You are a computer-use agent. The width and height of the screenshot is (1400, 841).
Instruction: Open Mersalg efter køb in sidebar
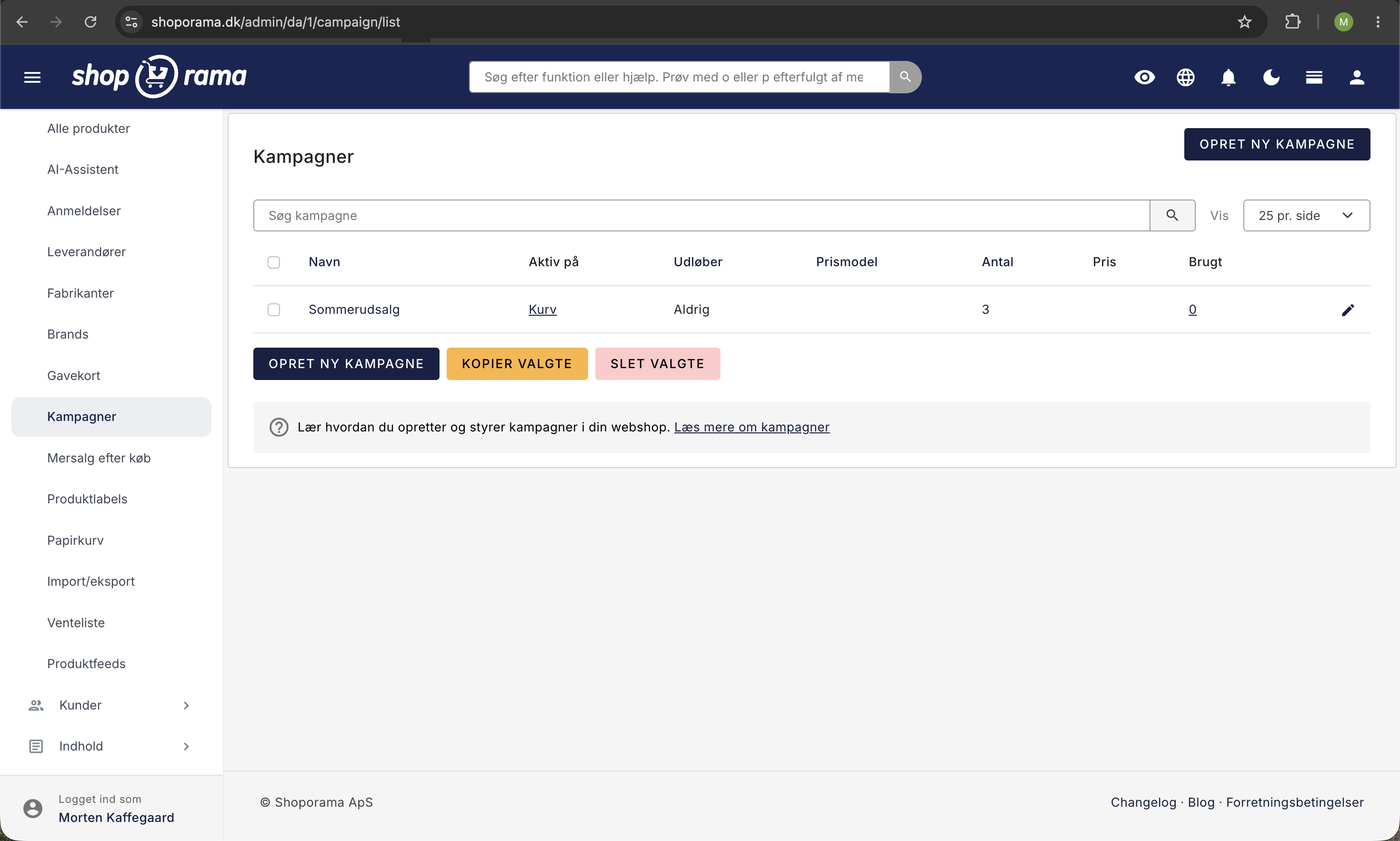[x=99, y=458]
